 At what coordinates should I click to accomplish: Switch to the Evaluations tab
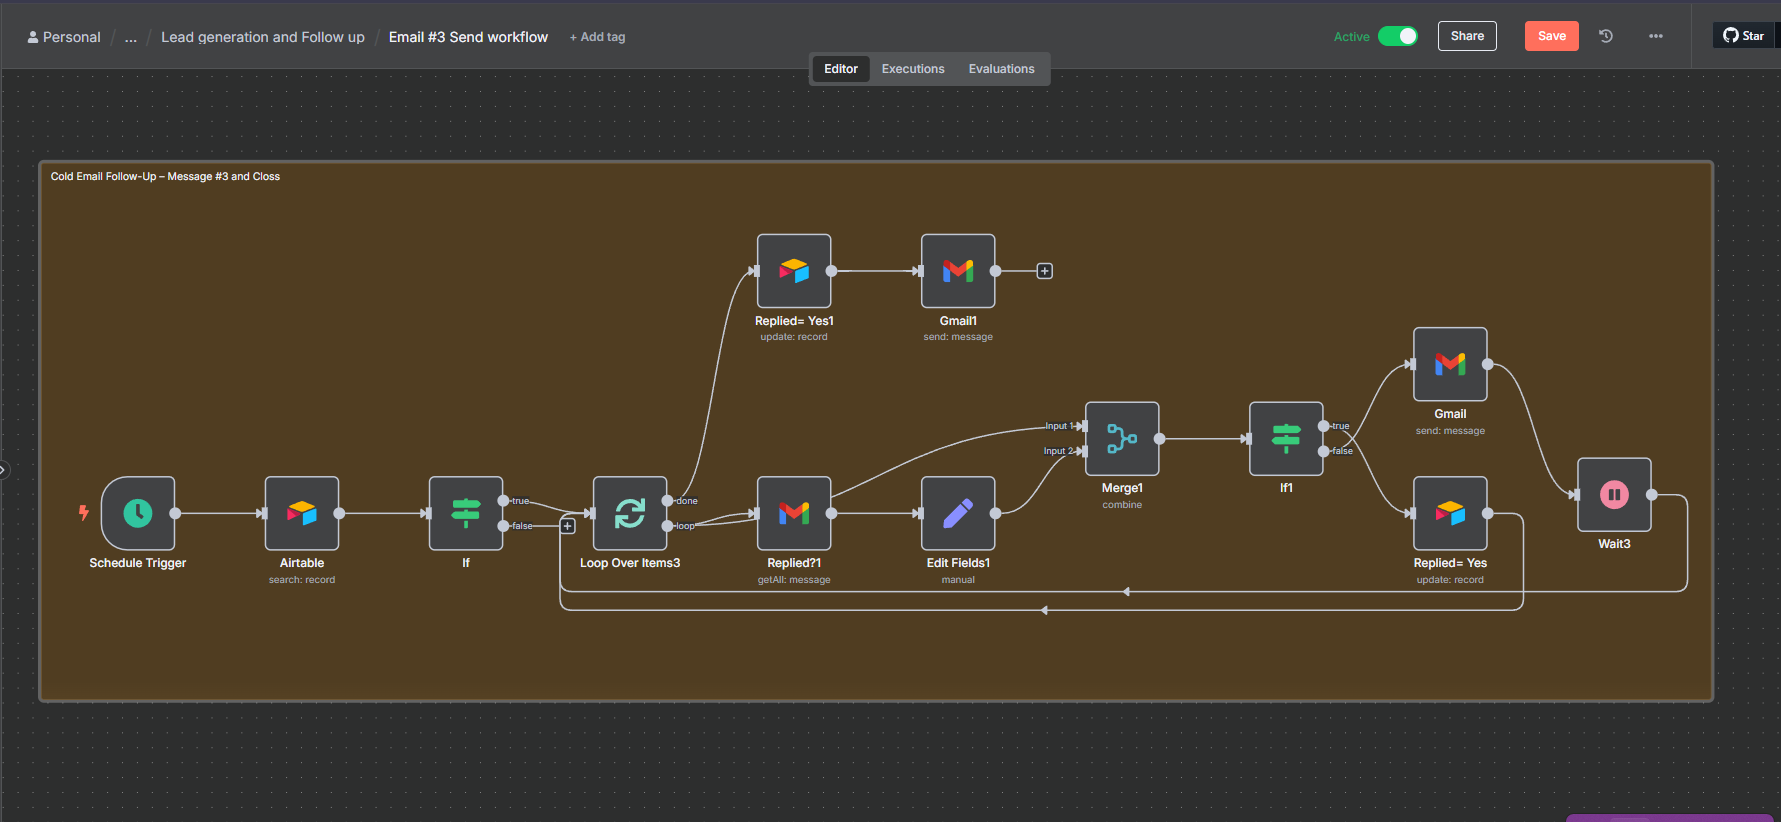click(1001, 69)
